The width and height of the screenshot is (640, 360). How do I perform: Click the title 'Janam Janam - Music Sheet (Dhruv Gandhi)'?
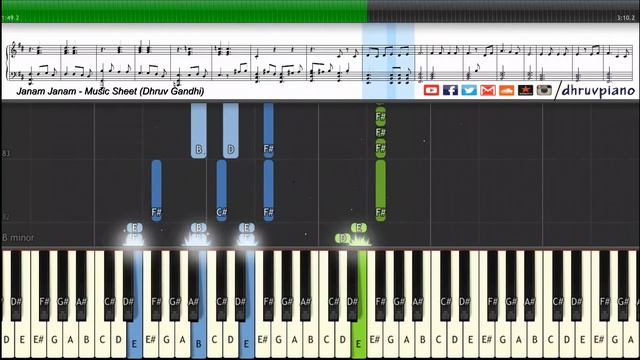(x=110, y=91)
